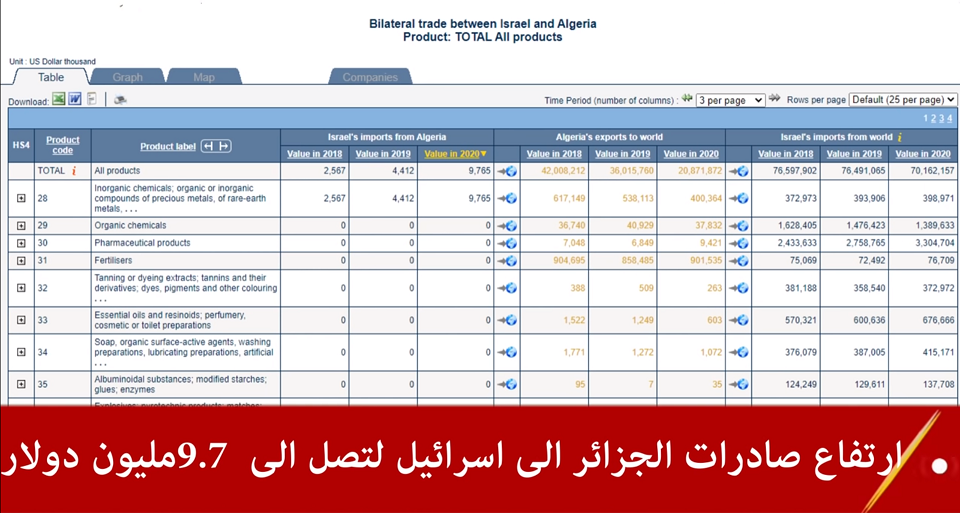Go to results page 2
Screen dimensions: 960x513
[x=934, y=119]
